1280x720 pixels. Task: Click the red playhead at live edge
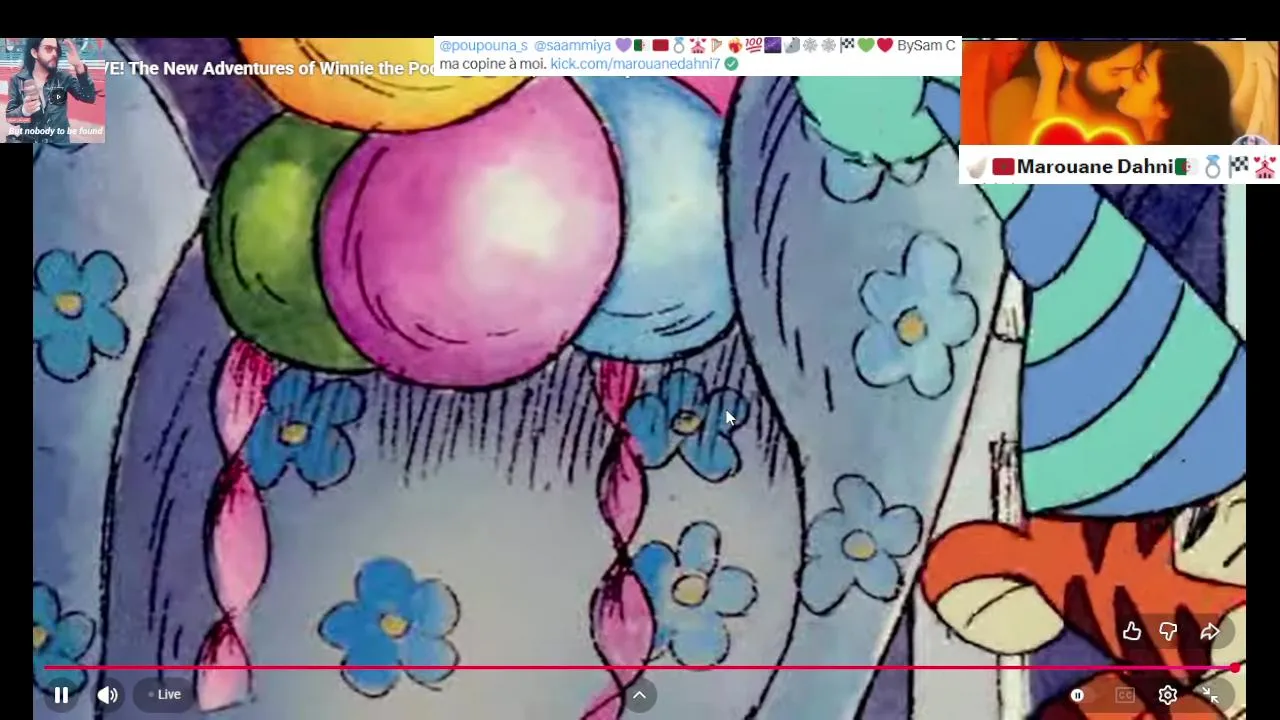point(1235,667)
